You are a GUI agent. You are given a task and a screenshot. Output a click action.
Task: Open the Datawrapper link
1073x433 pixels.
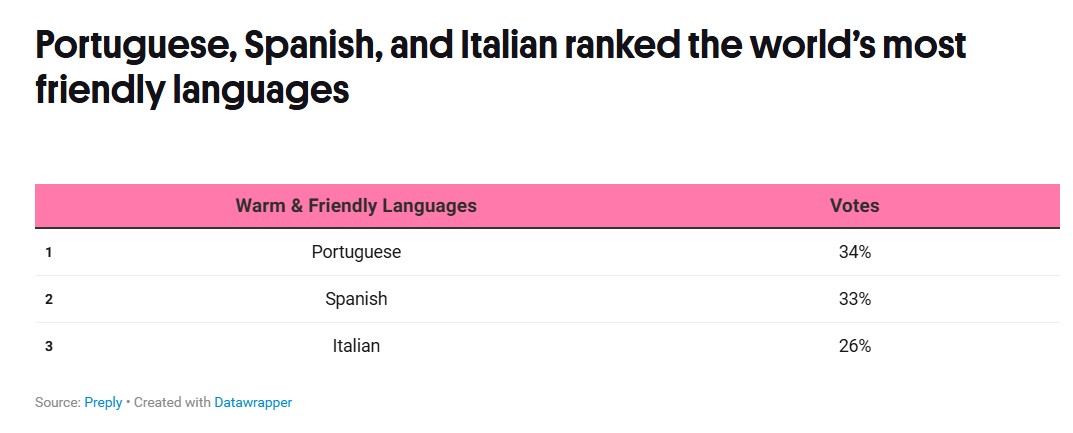click(x=253, y=402)
